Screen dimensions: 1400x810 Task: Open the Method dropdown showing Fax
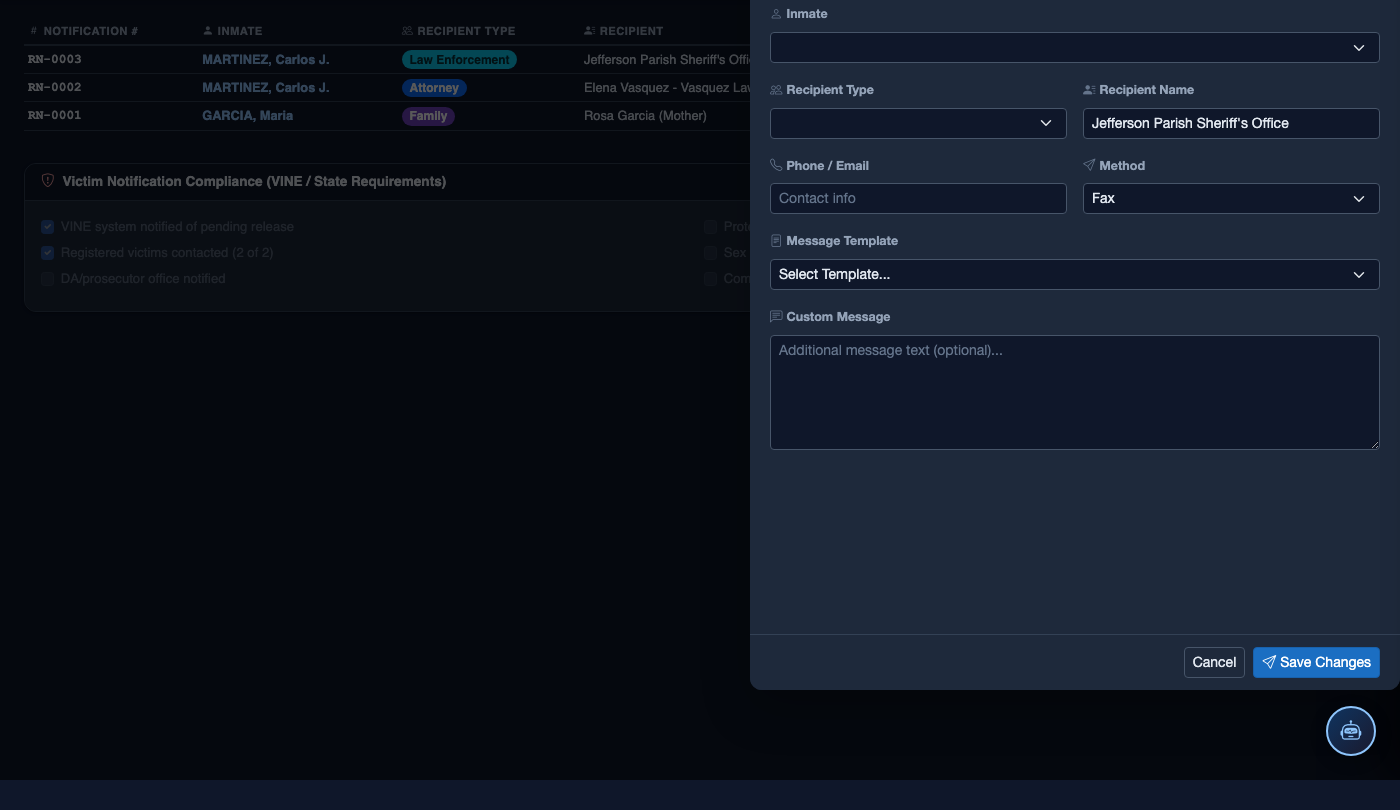pyautogui.click(x=1231, y=198)
